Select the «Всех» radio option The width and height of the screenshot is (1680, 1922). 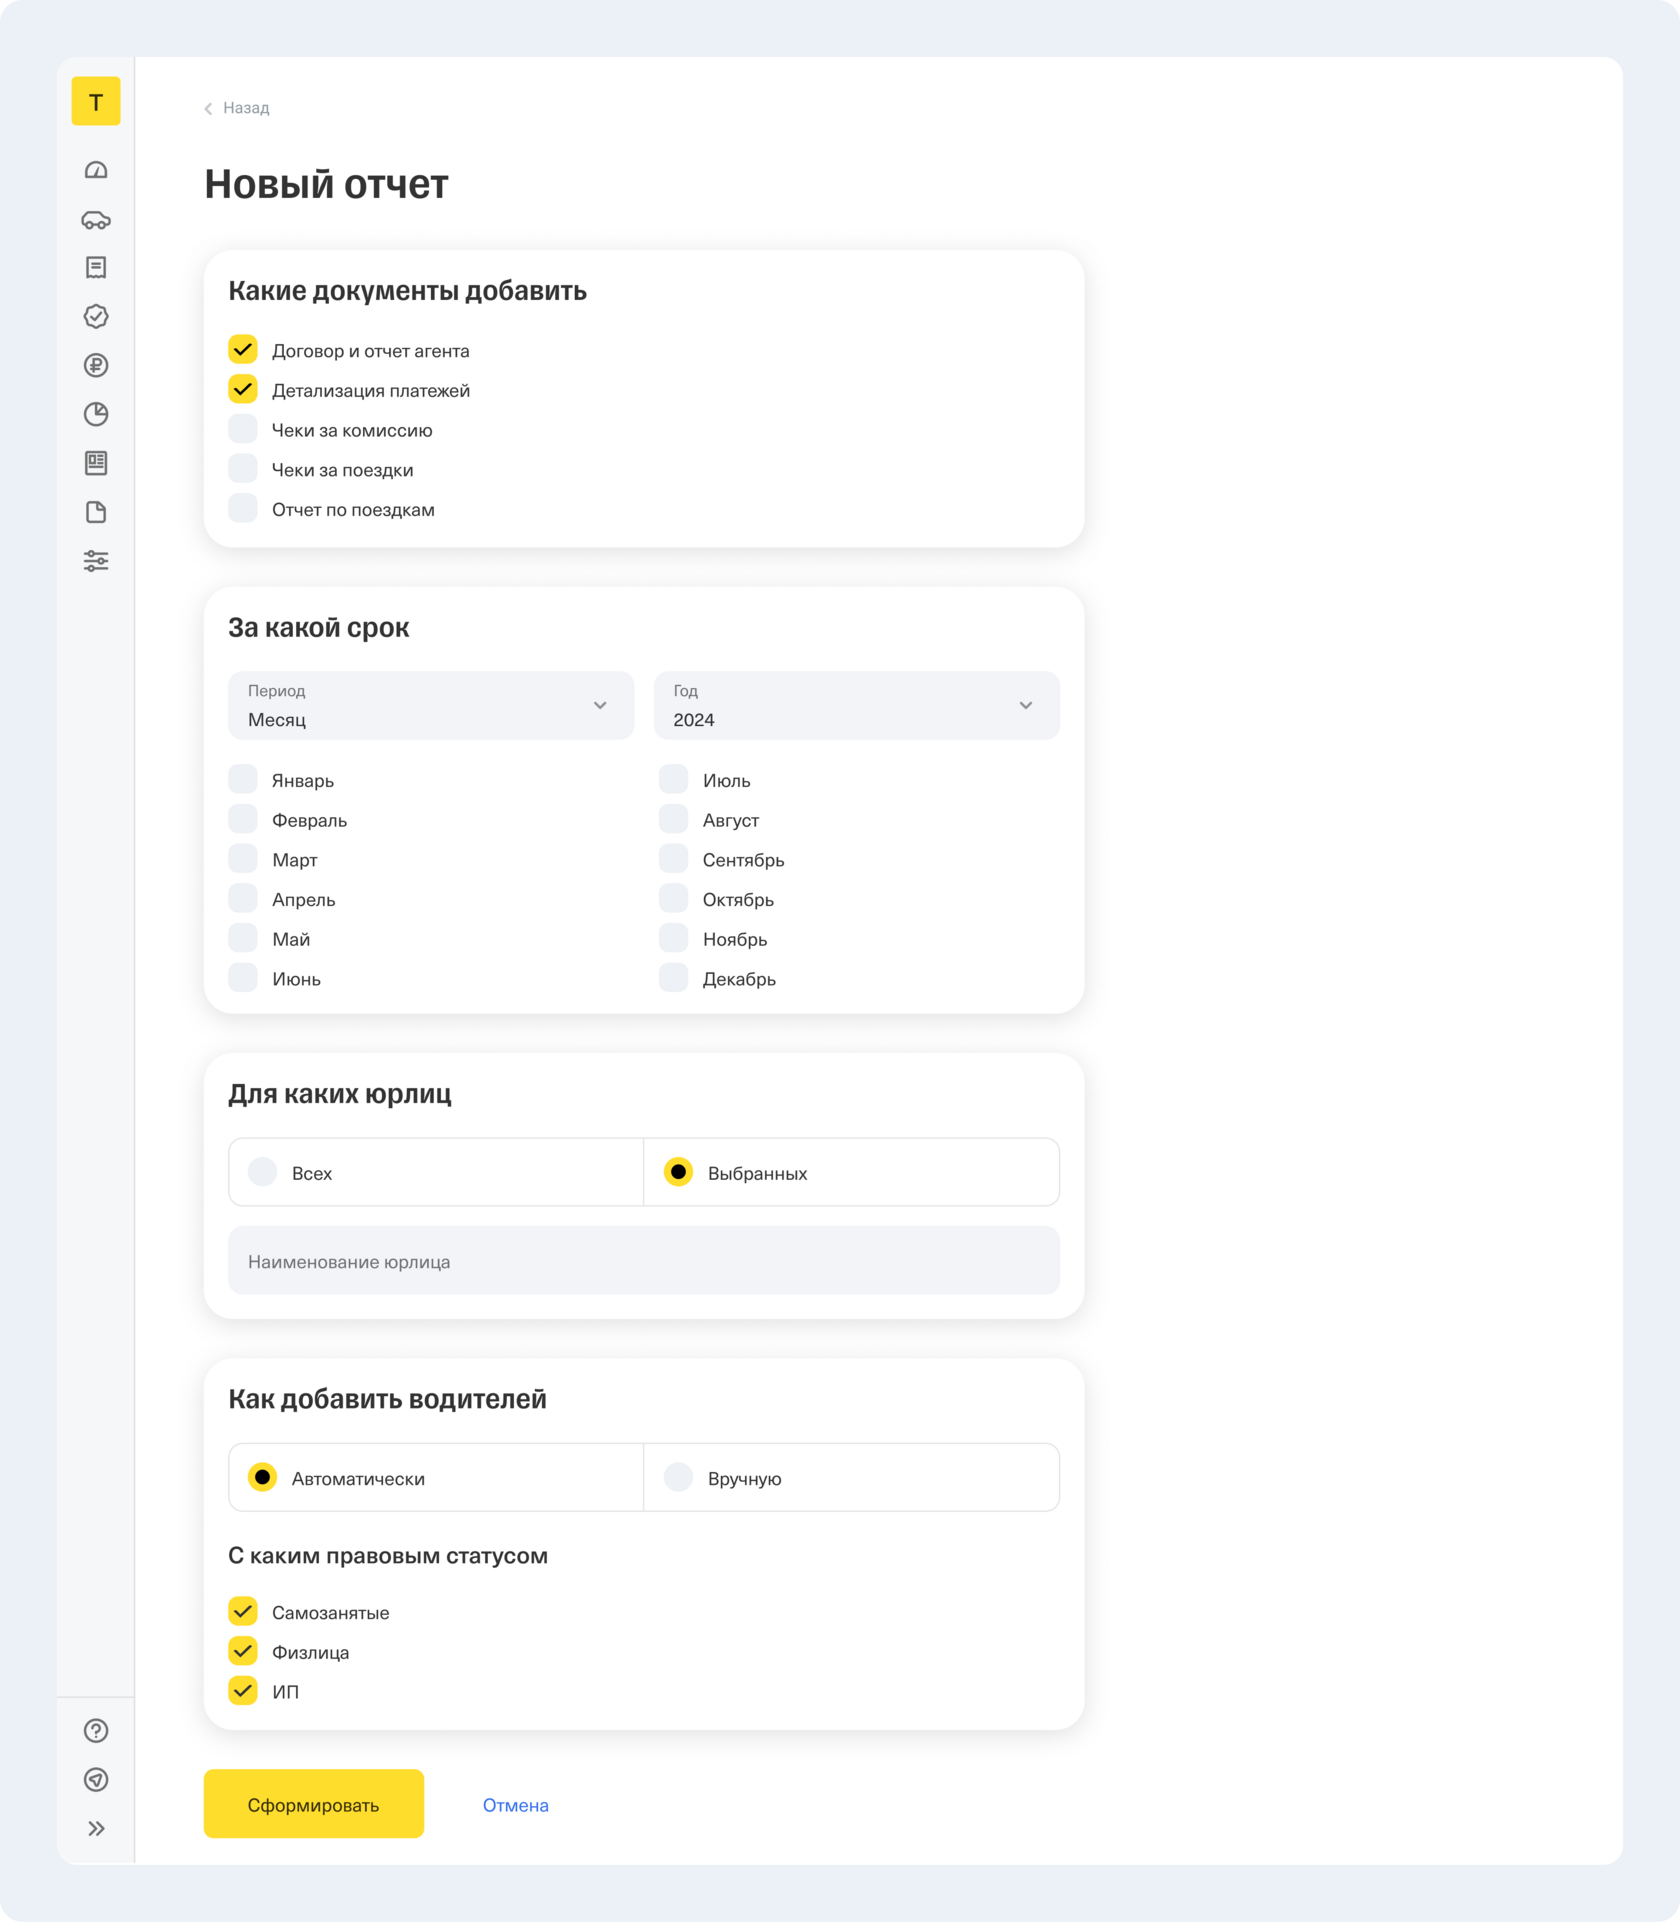[263, 1172]
